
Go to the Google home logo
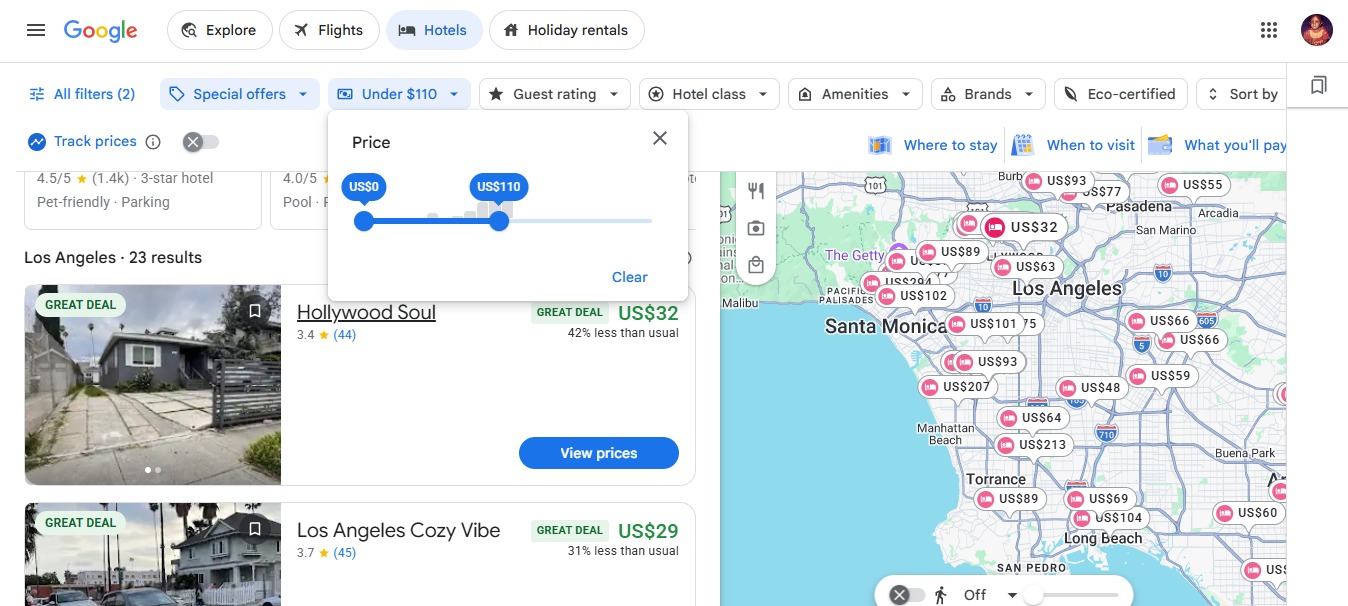point(100,30)
